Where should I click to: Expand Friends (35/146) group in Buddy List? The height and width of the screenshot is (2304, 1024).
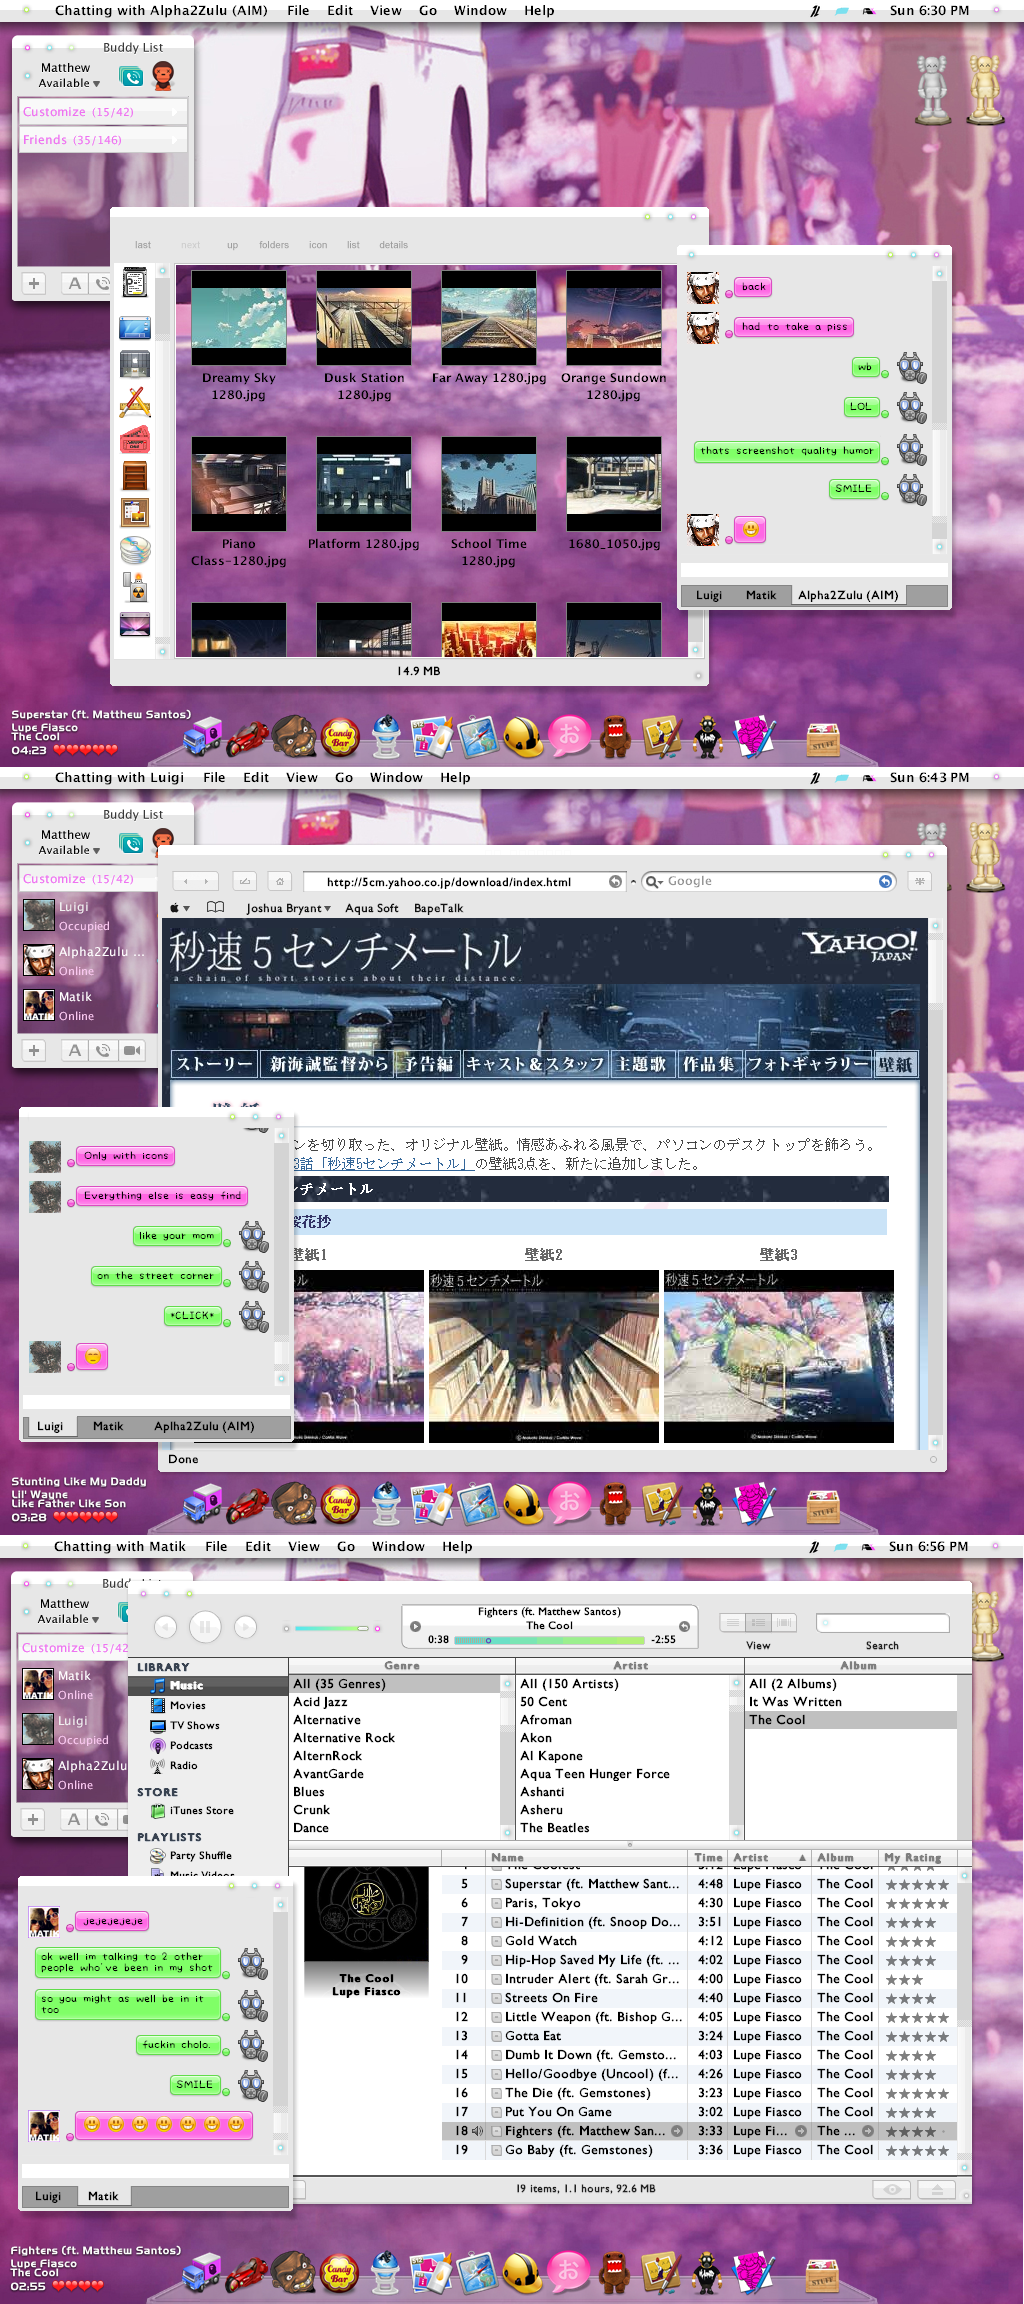point(103,140)
